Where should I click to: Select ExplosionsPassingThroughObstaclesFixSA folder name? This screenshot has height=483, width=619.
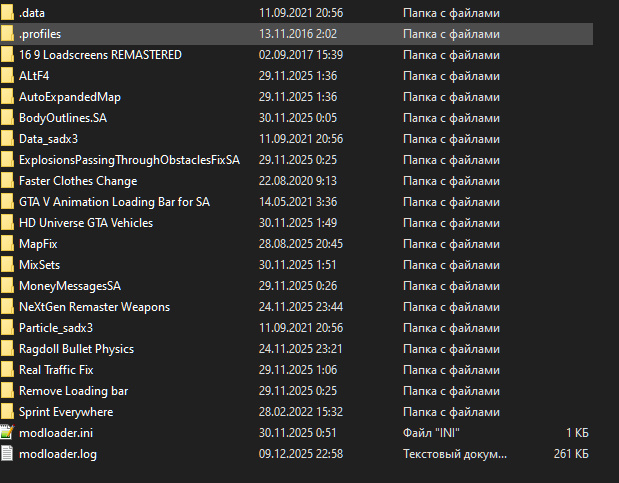129,160
